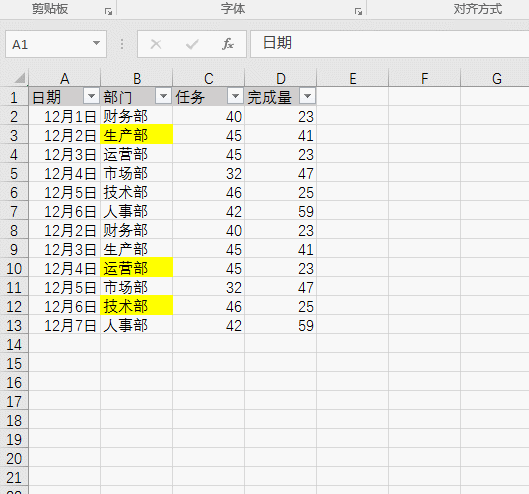
Task: Click the Select All corner triangle
Action: (x=20, y=78)
